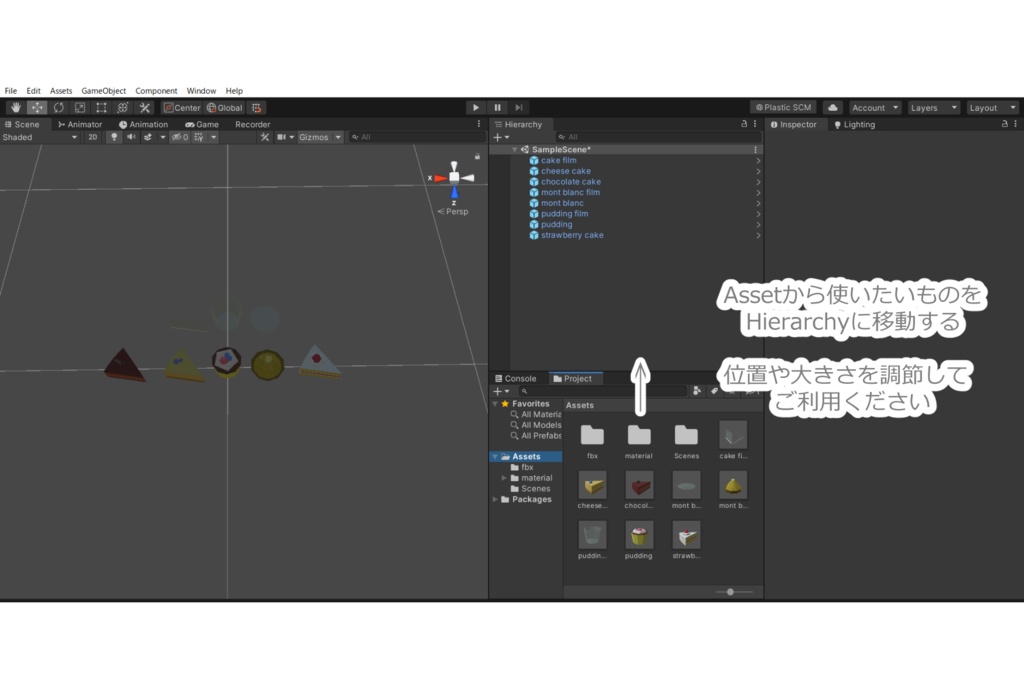The width and height of the screenshot is (1024, 692).
Task: Open prefab arrow for chocolate cake
Action: point(758,182)
